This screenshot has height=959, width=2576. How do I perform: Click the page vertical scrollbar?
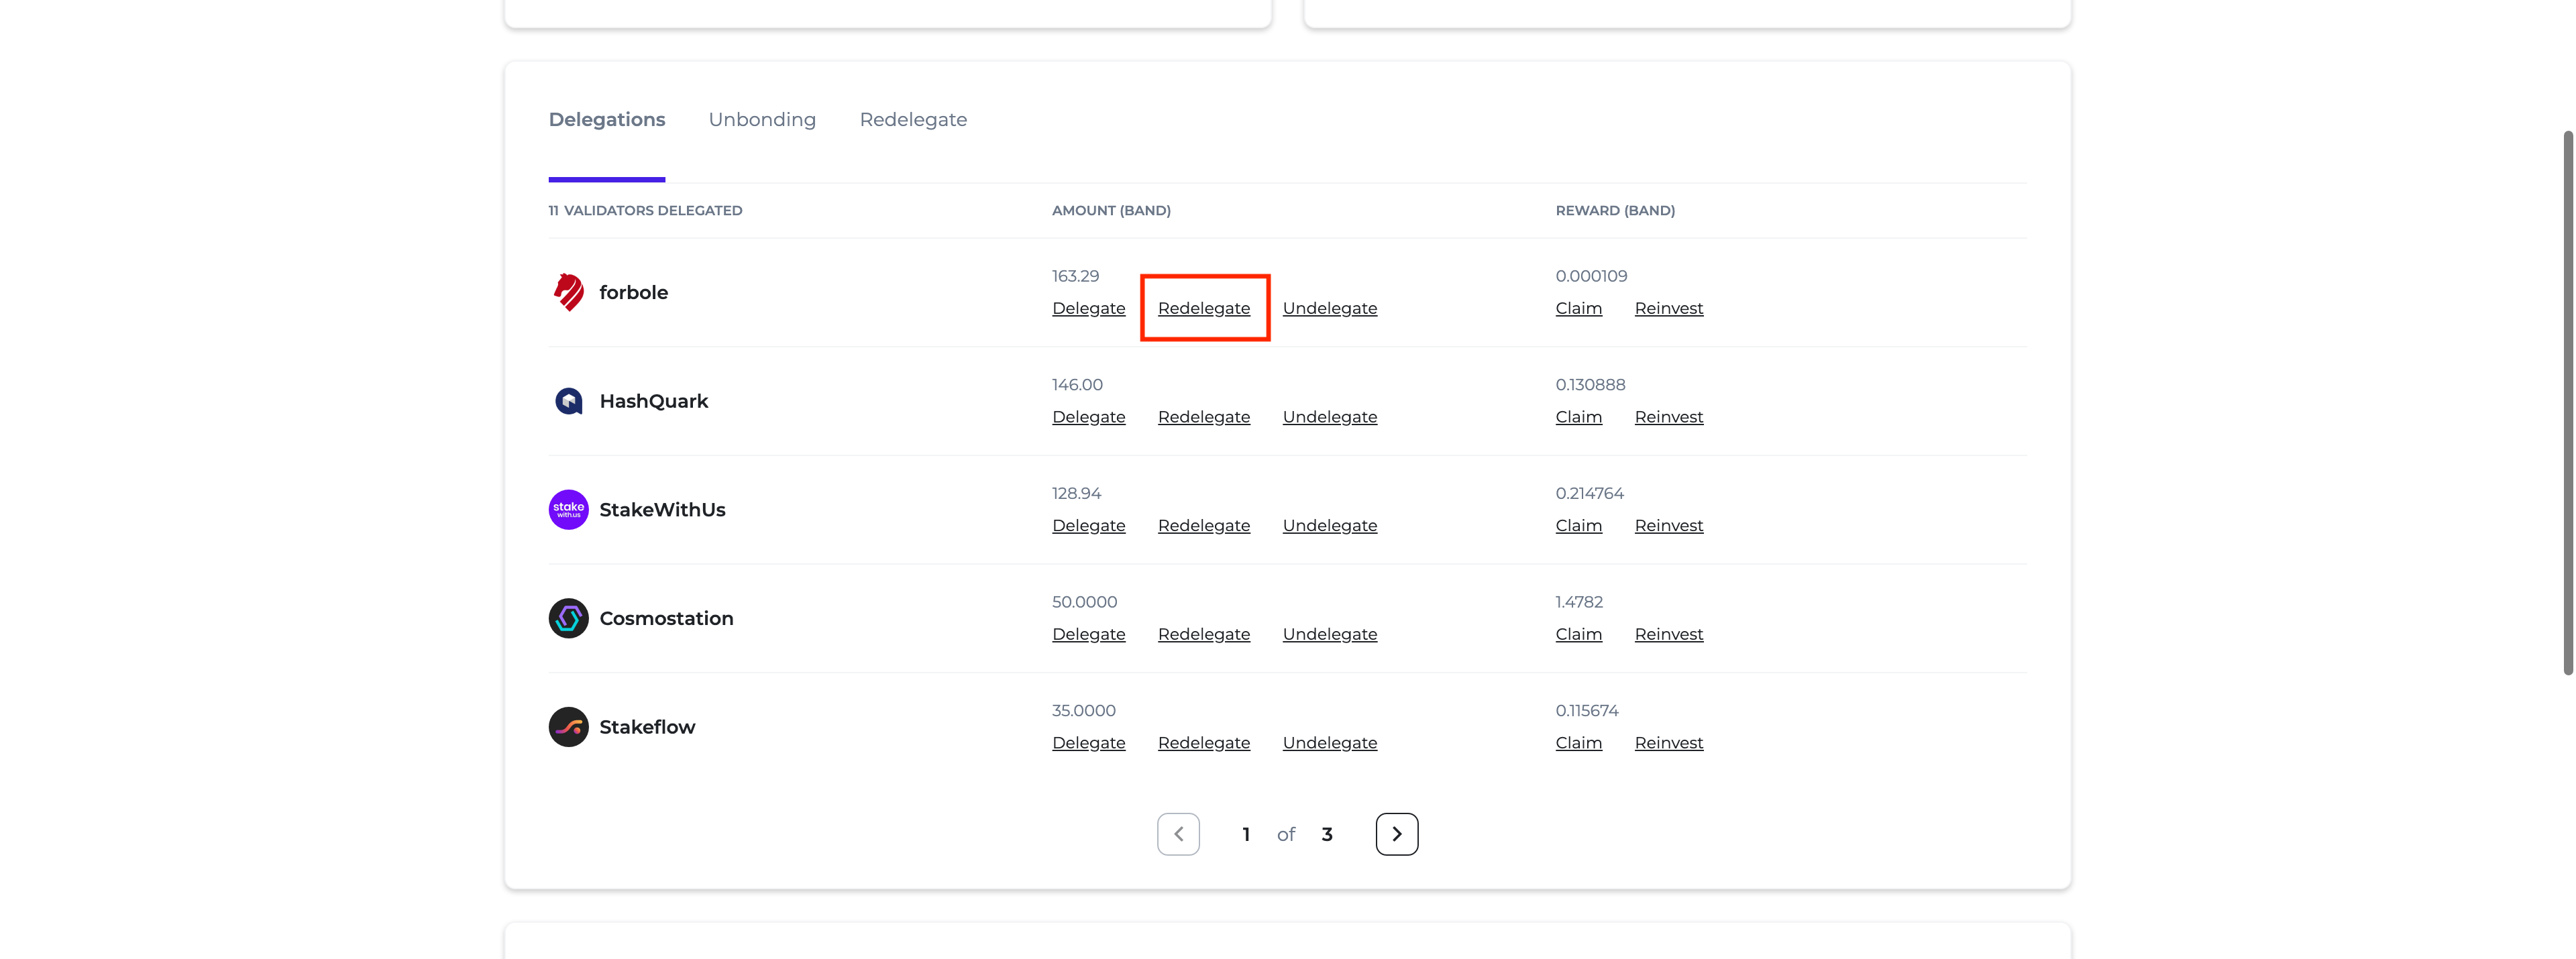click(x=2567, y=402)
